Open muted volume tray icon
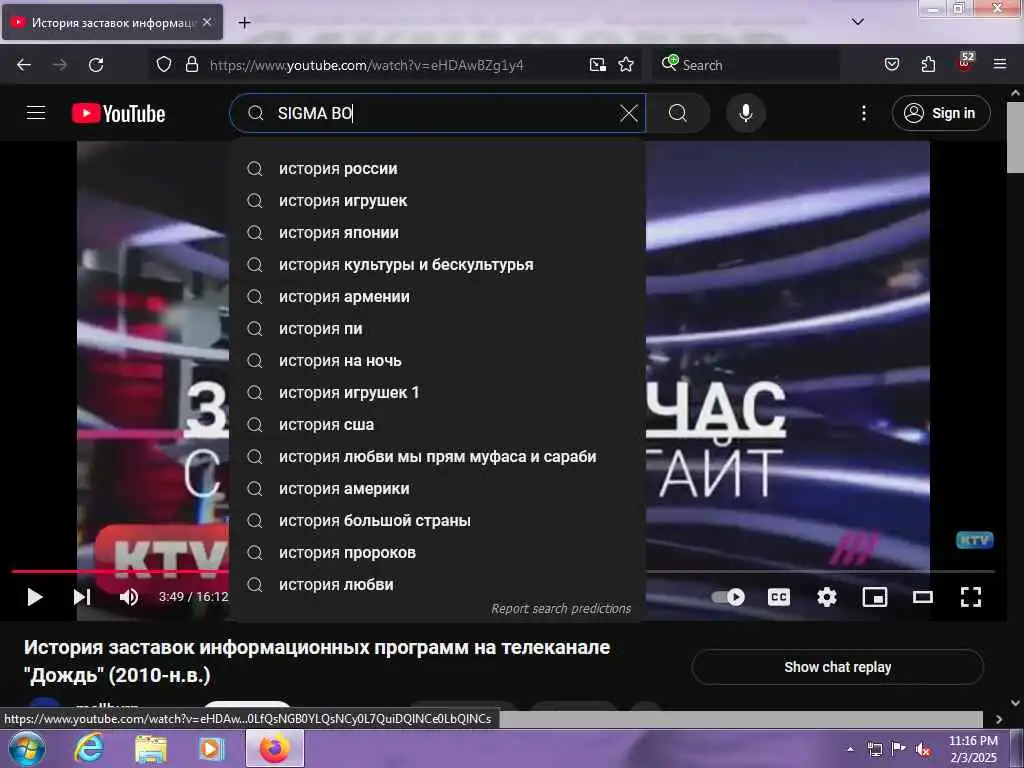The image size is (1024, 768). [923, 750]
